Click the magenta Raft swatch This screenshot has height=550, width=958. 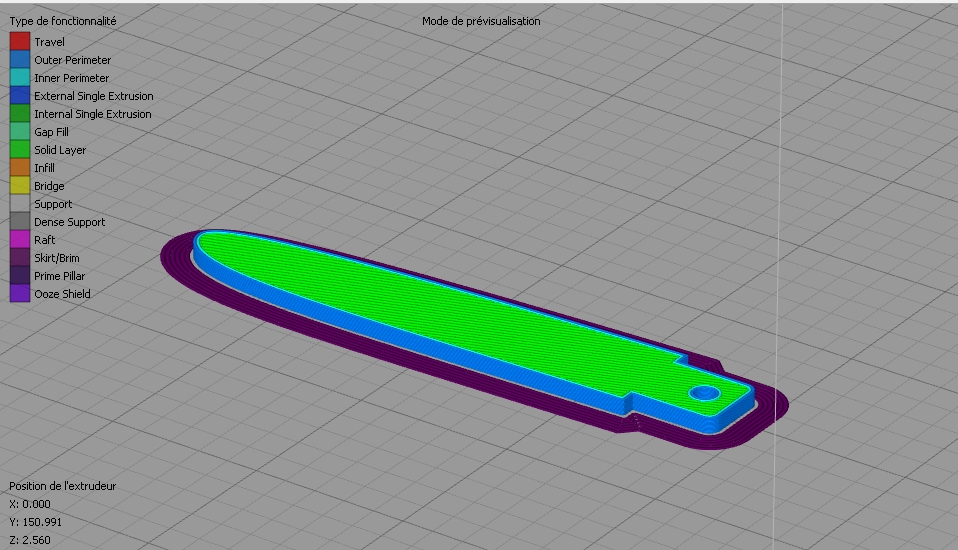20,240
